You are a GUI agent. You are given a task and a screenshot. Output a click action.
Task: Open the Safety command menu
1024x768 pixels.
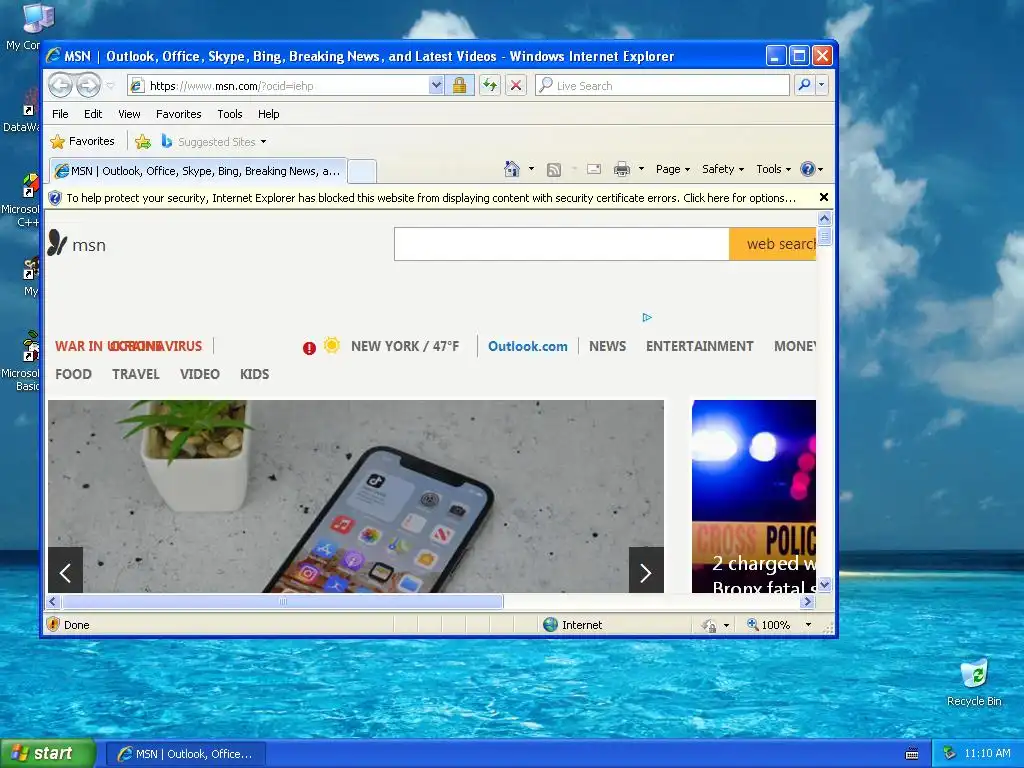[x=722, y=169]
